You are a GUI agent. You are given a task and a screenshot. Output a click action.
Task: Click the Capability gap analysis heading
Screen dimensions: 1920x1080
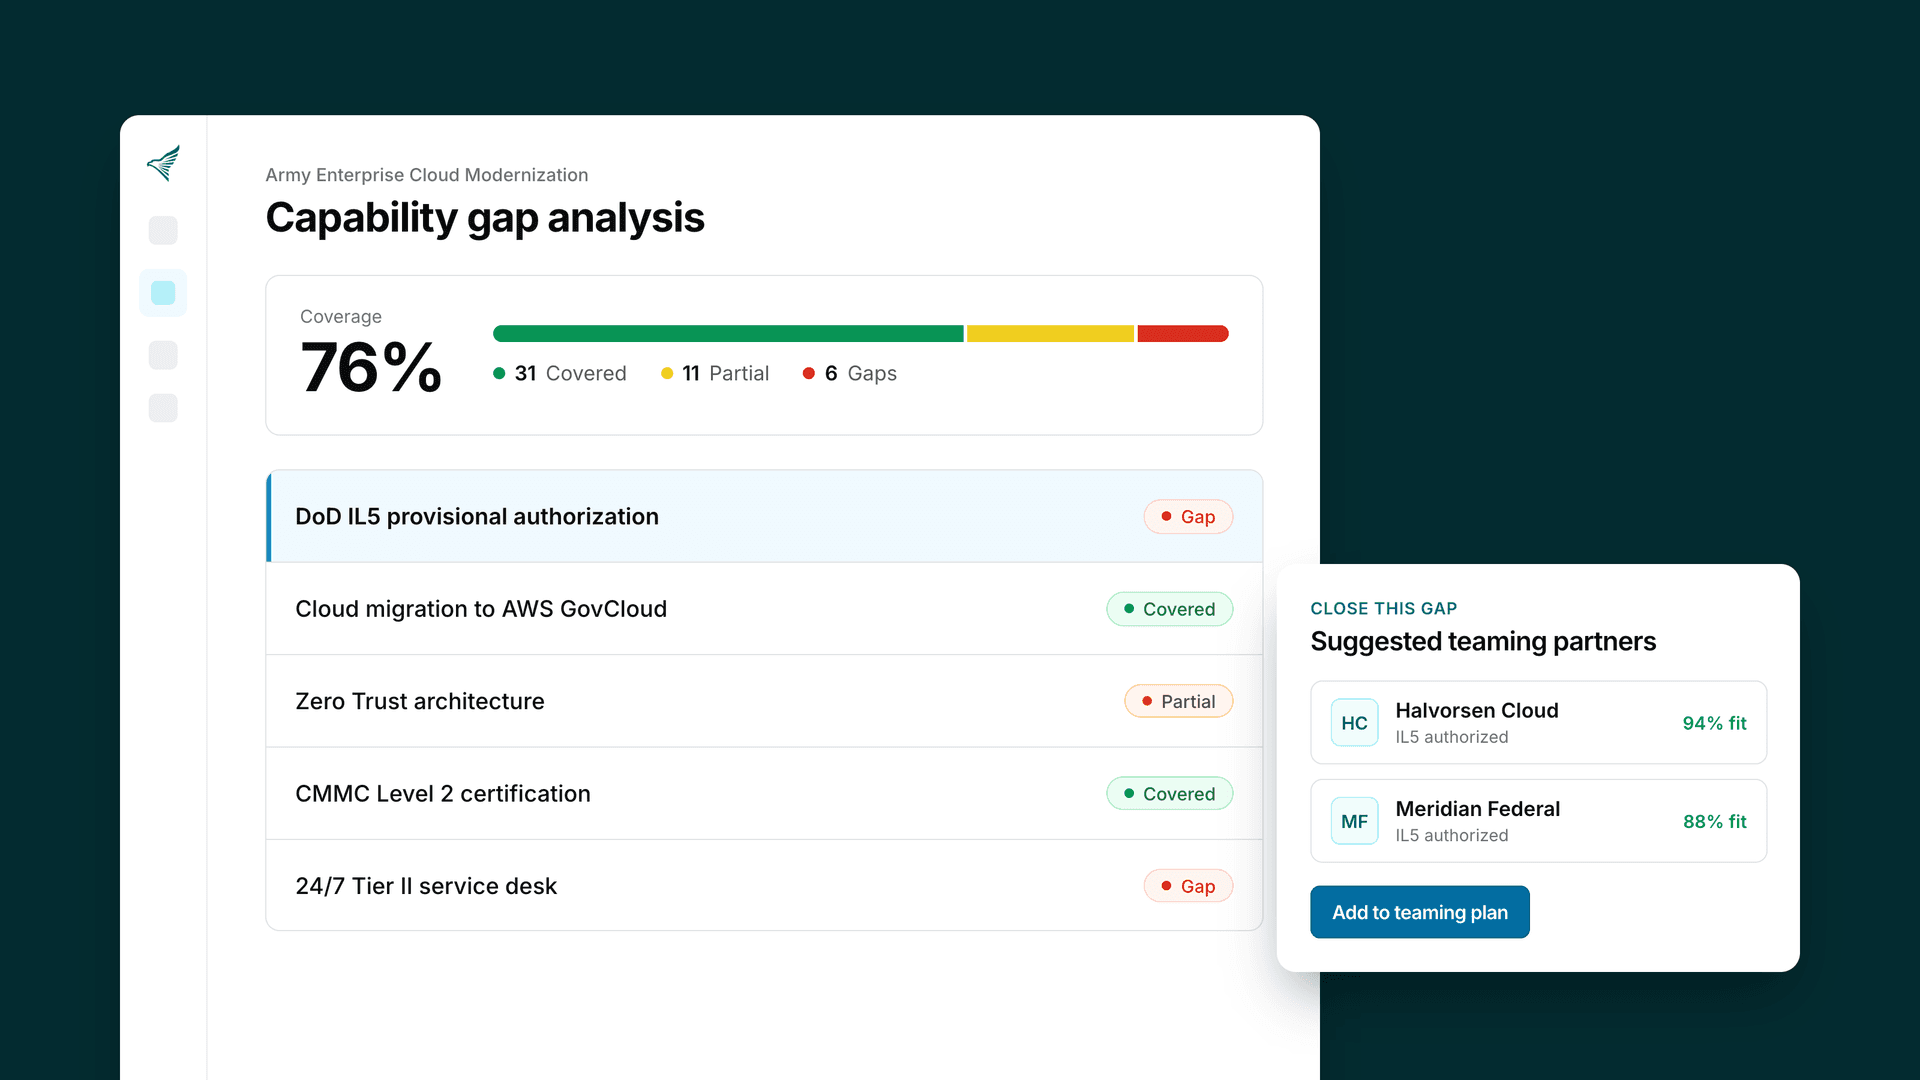485,218
